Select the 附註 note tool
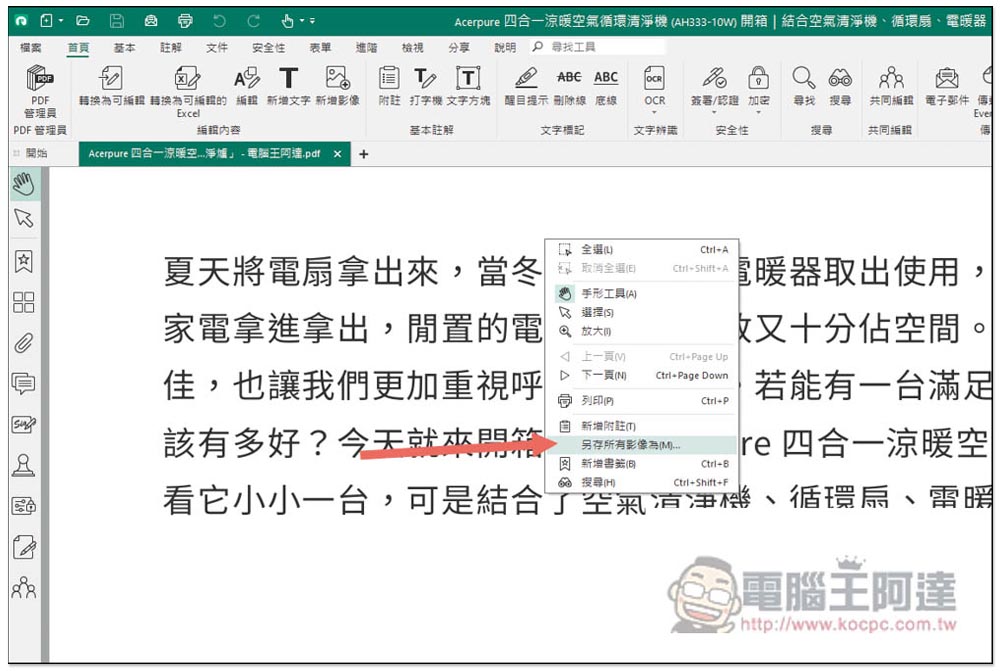The width and height of the screenshot is (1000, 671). tap(389, 85)
